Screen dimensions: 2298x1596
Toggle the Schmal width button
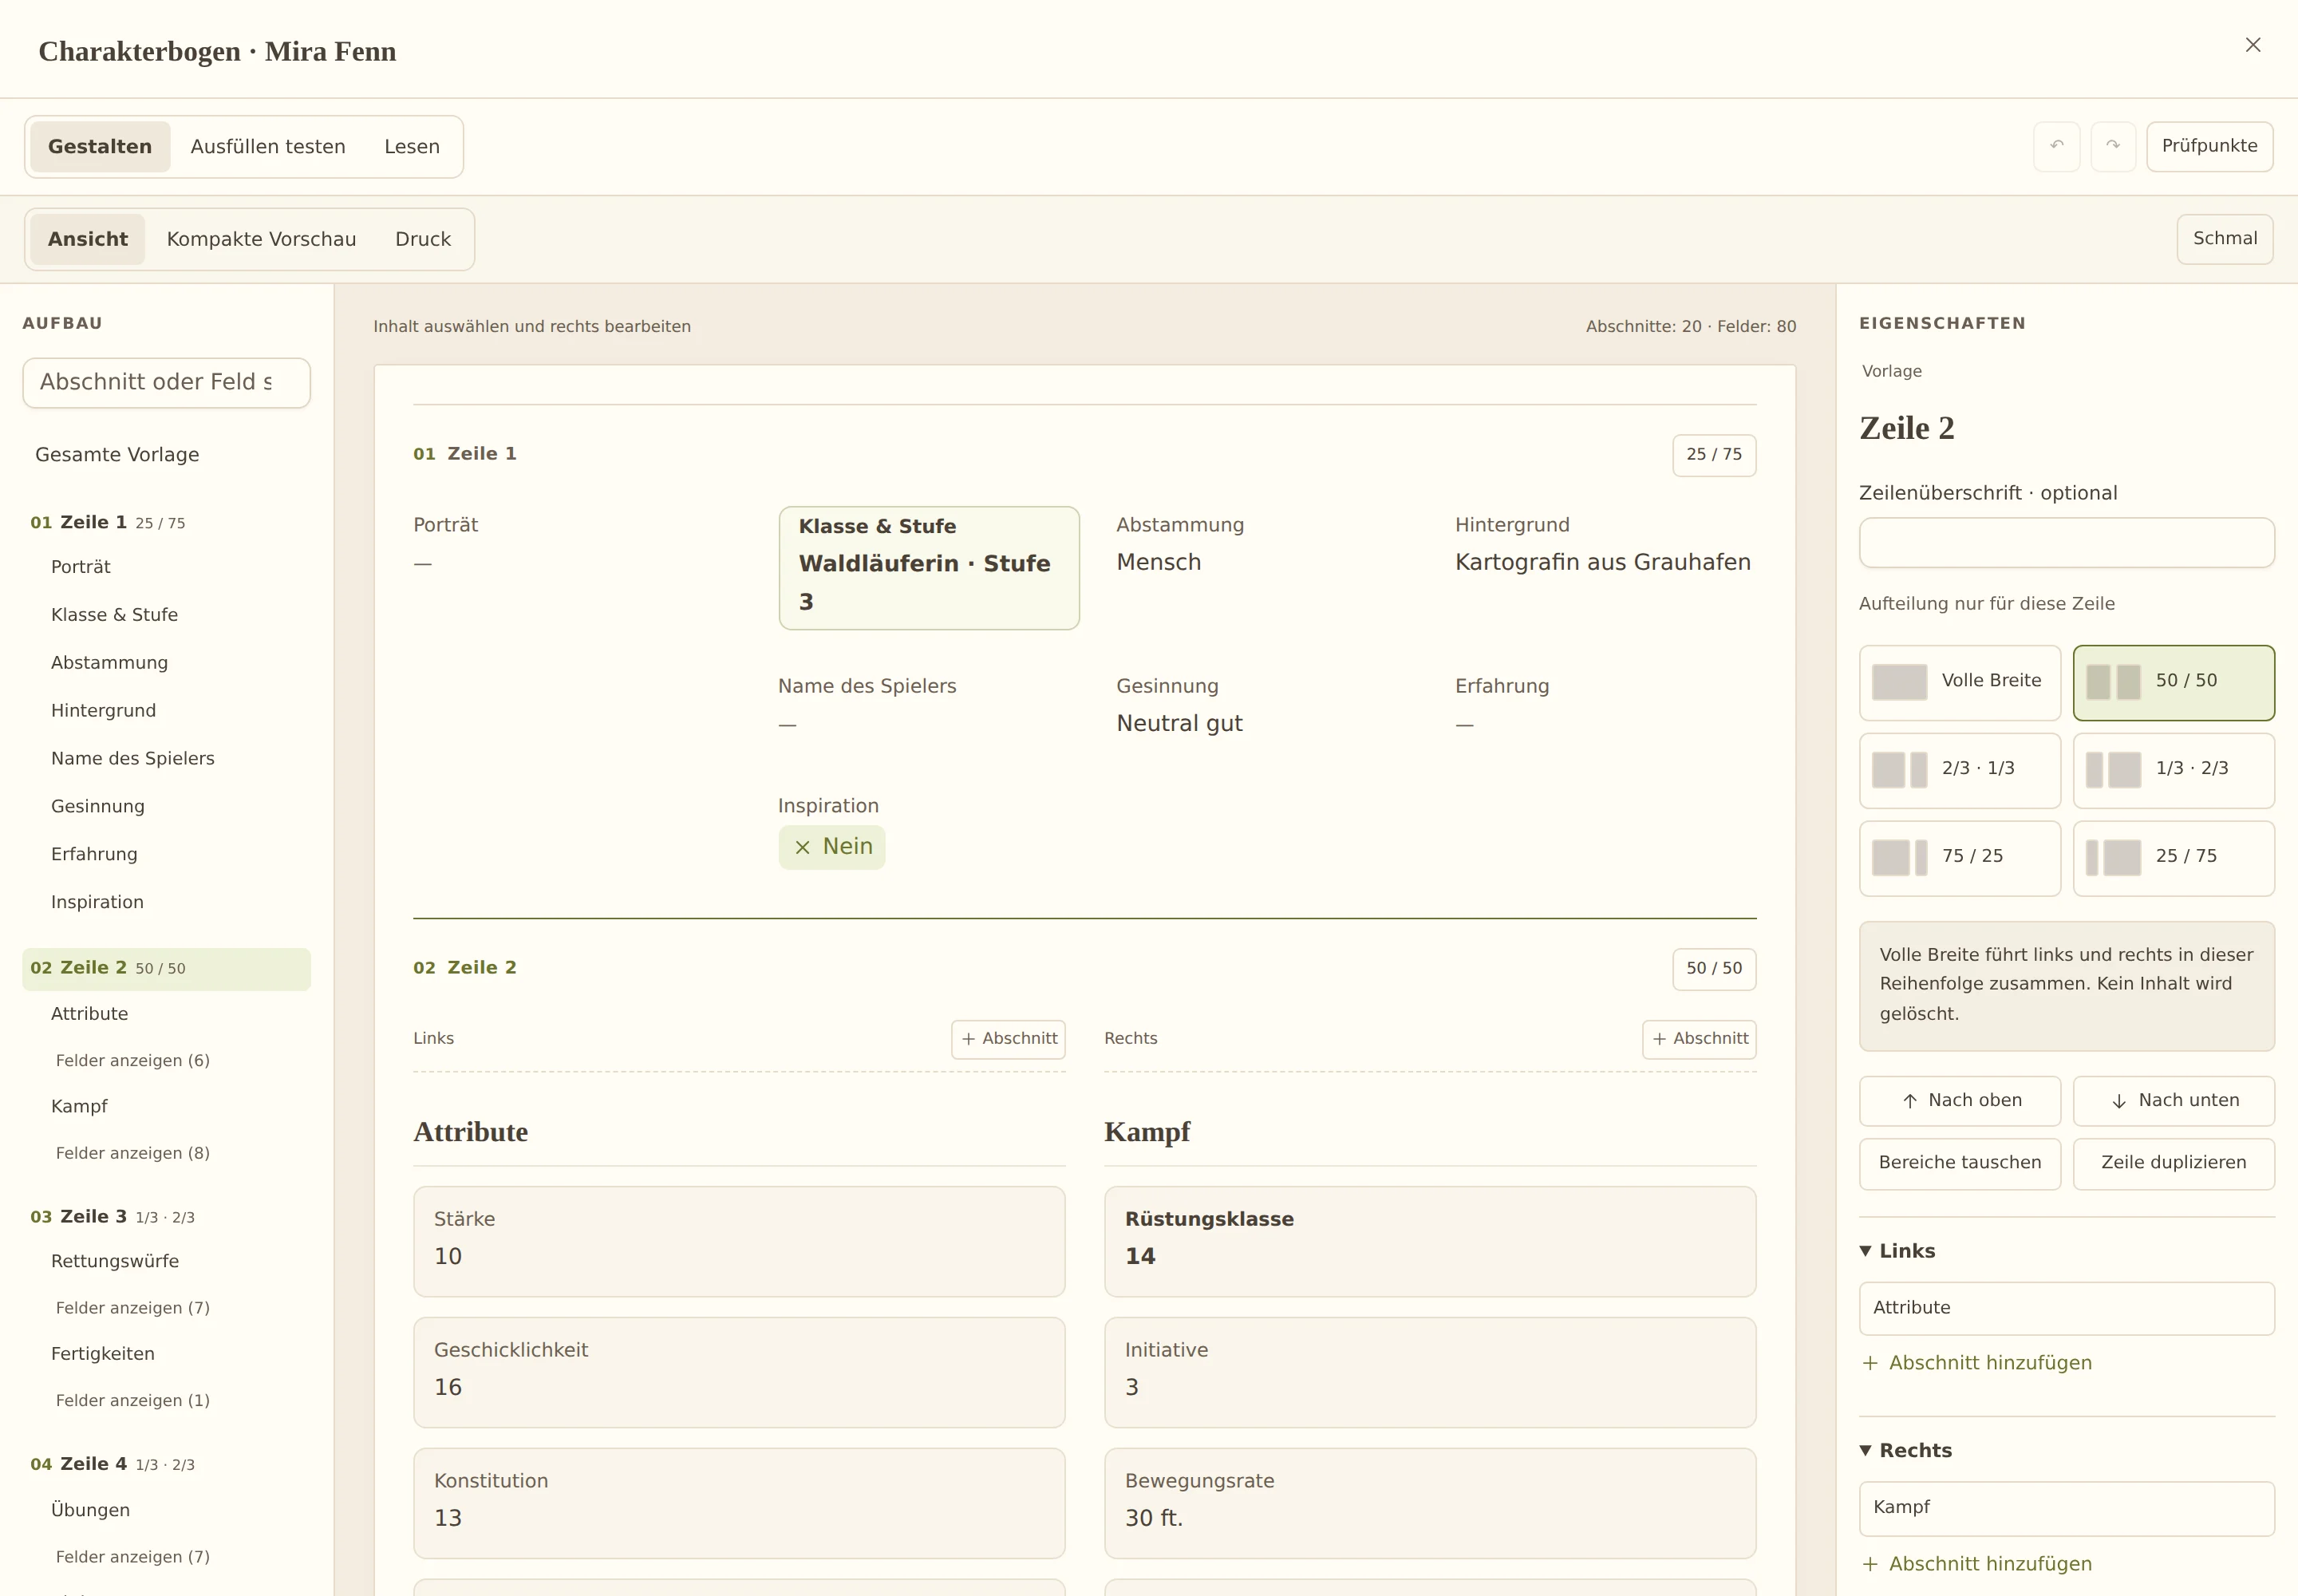click(x=2224, y=239)
